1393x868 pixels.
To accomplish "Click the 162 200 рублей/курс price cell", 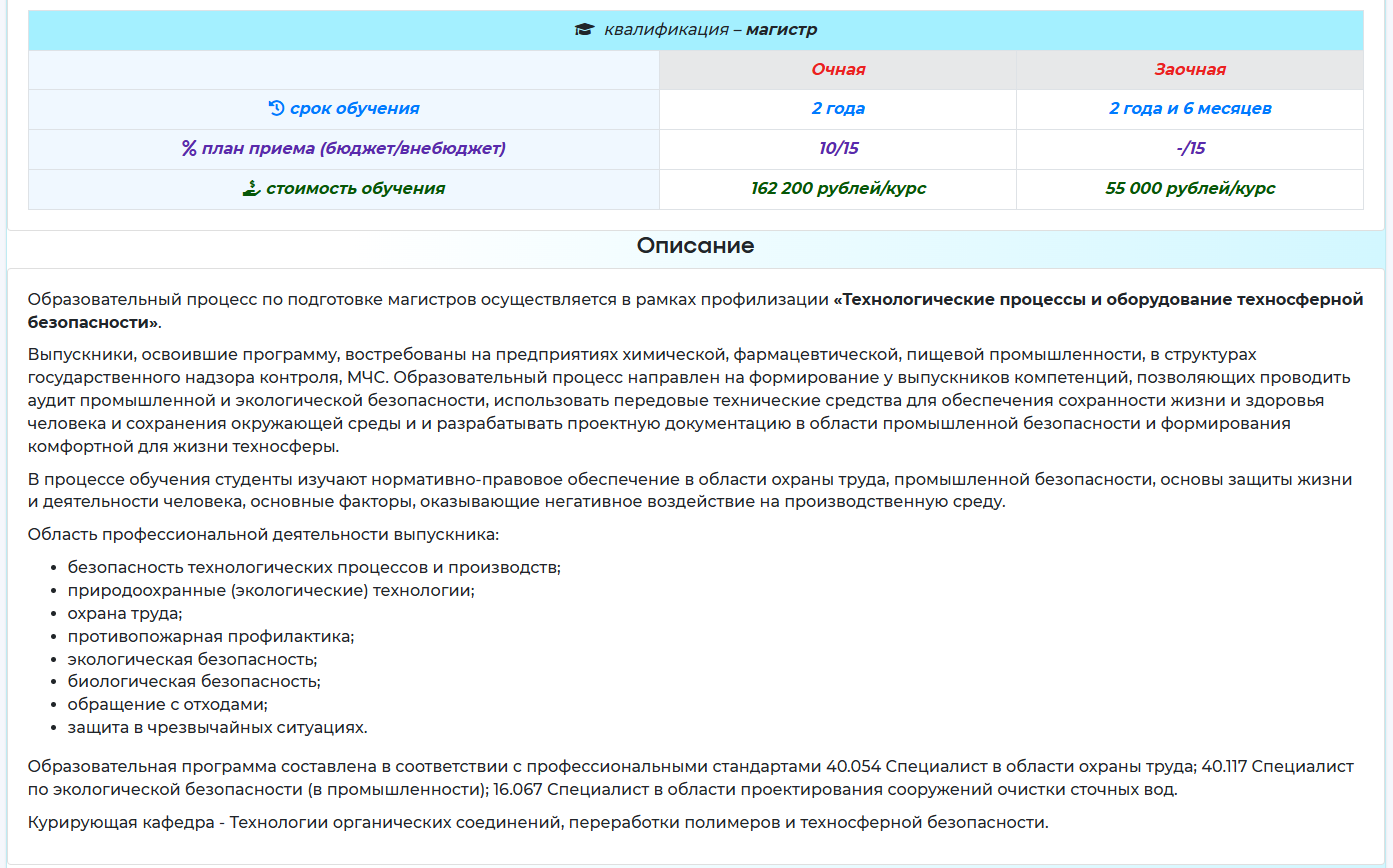I will tap(838, 189).
